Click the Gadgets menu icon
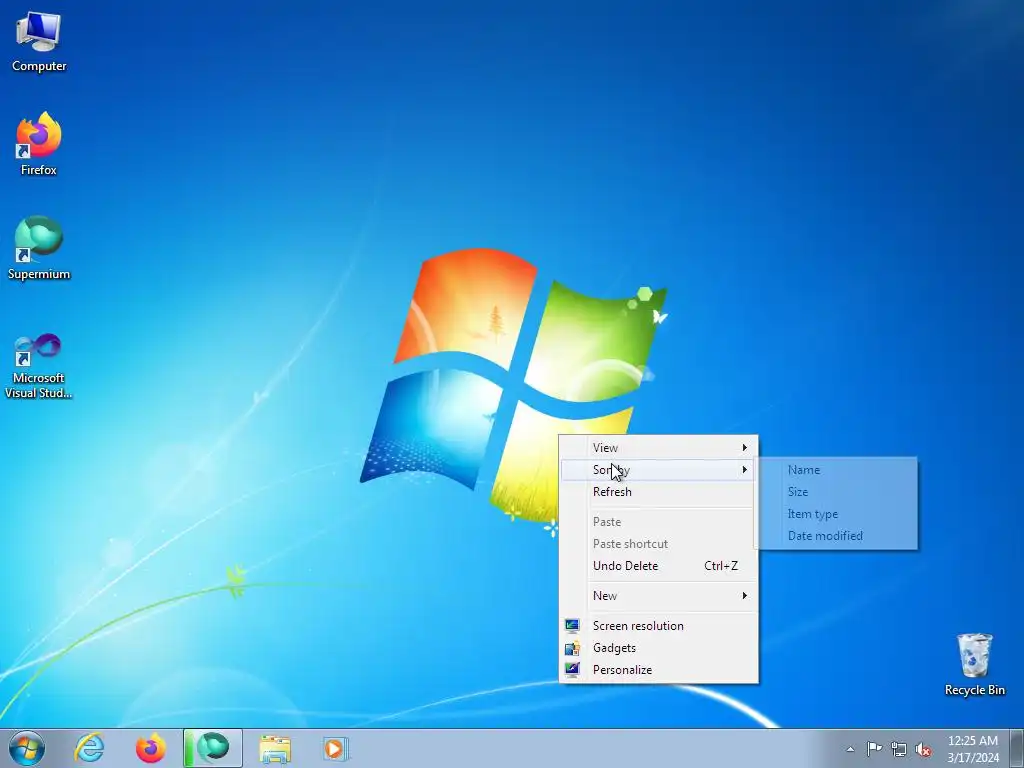Screen dimensions: 1024x768 point(572,648)
